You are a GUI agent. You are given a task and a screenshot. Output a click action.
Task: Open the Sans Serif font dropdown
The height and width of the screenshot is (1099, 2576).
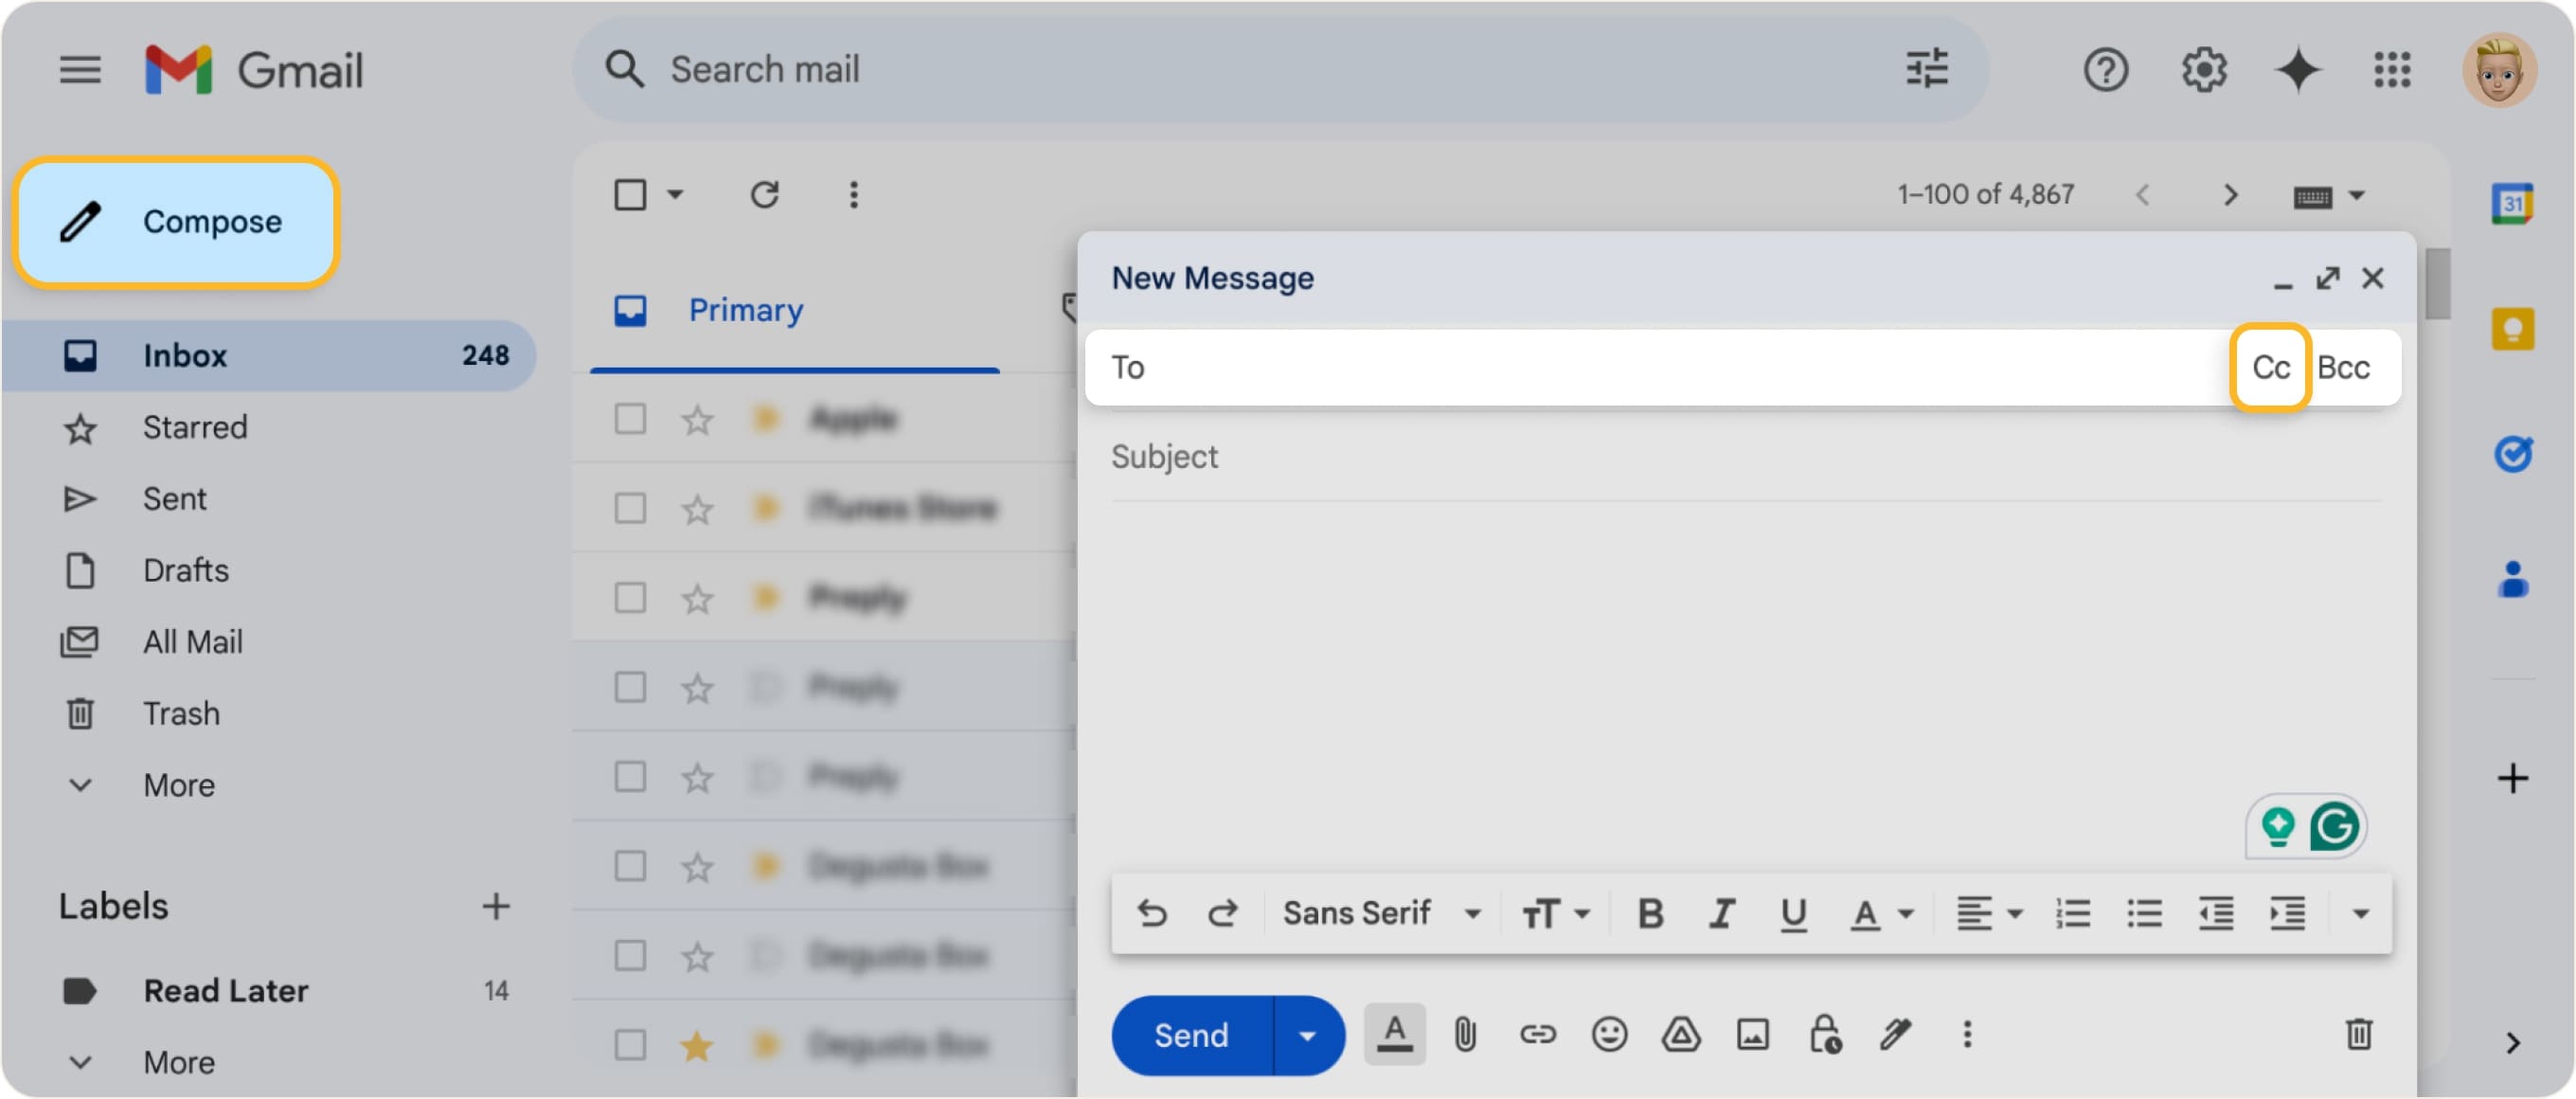1379,911
